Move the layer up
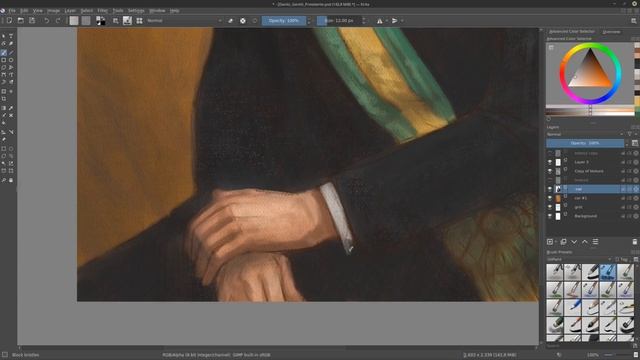The width and height of the screenshot is (640, 360). 584,242
